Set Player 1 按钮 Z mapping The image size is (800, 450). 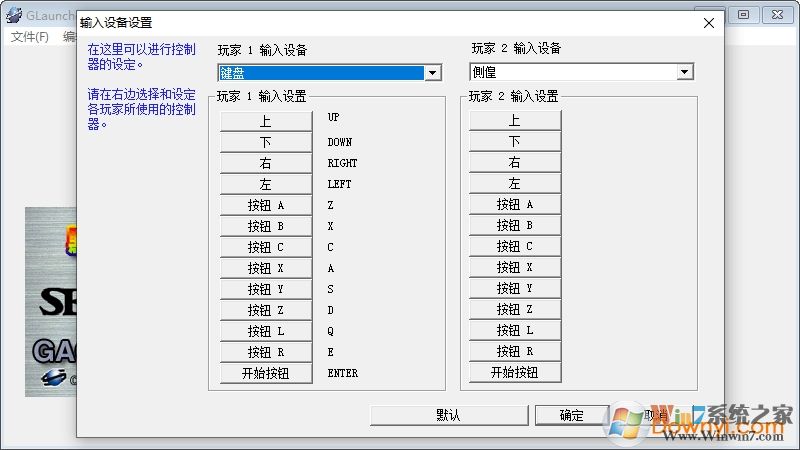tap(266, 310)
